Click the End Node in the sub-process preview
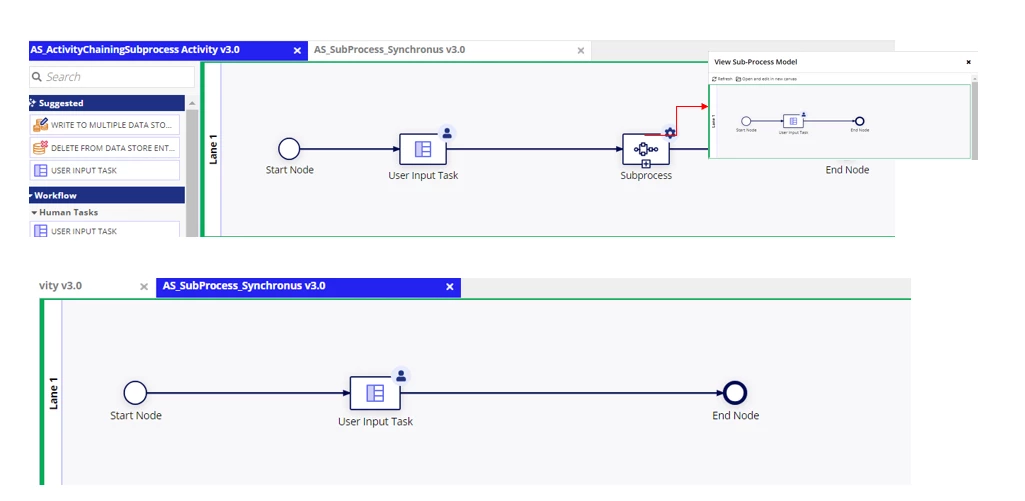The width and height of the screenshot is (1025, 501). tap(860, 121)
